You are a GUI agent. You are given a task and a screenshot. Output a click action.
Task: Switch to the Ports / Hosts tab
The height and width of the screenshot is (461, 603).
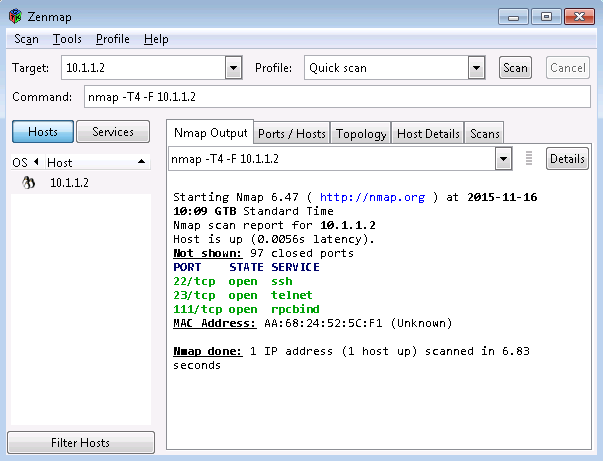click(x=292, y=134)
